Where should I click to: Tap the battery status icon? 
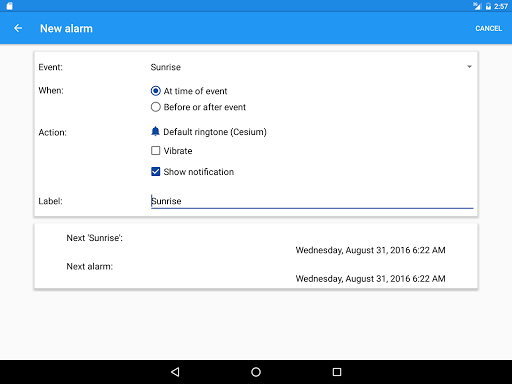(488, 6)
